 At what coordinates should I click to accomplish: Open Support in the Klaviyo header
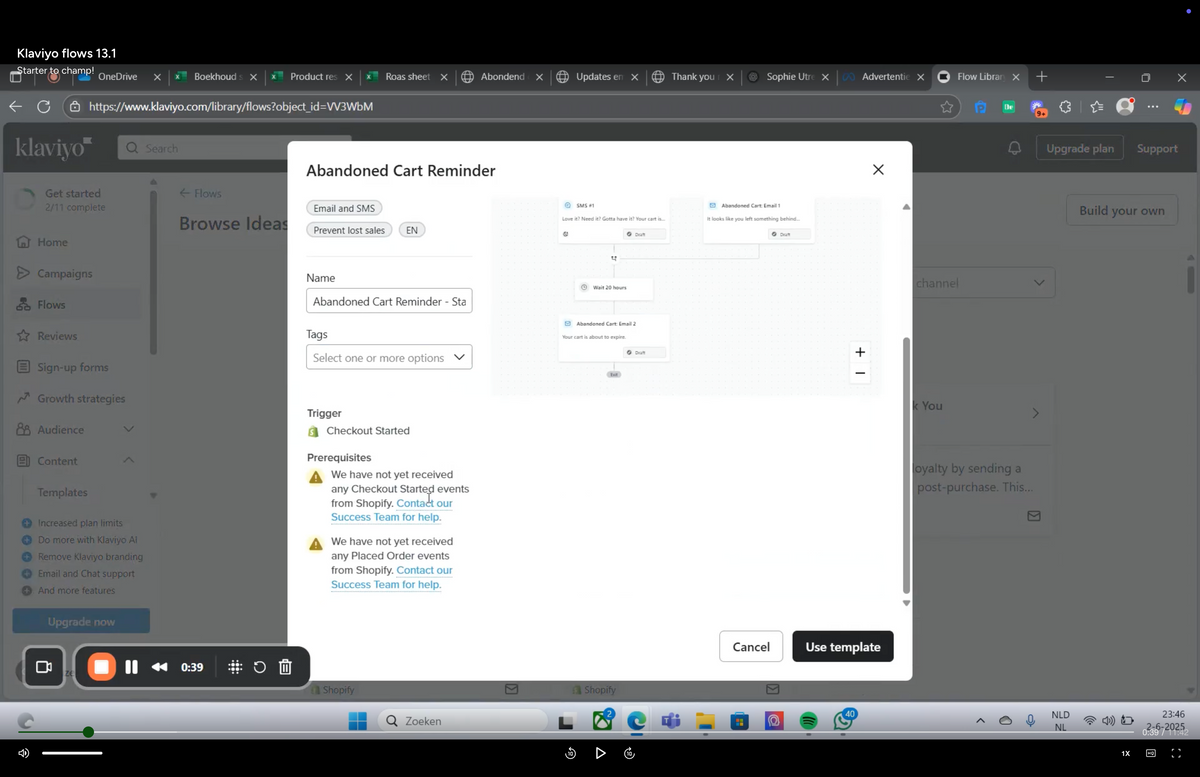[x=1157, y=148]
